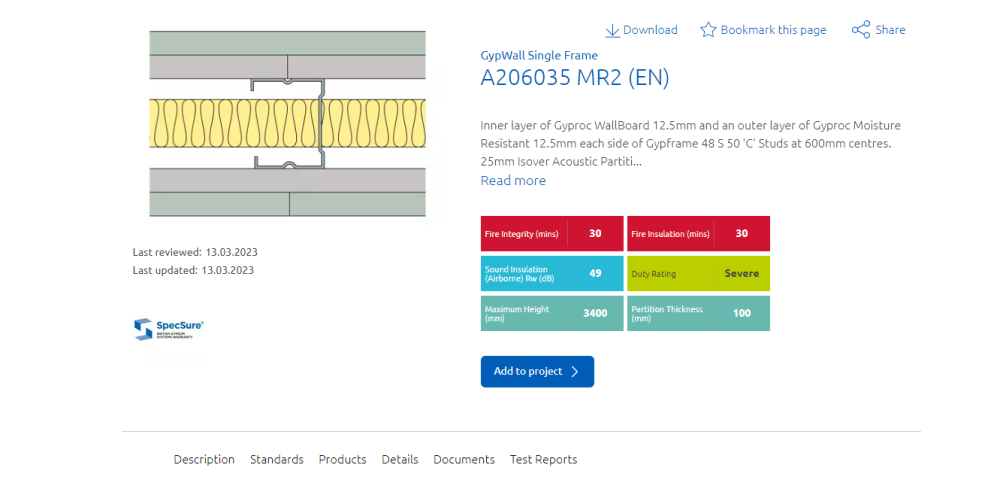Click the Add to project button
Viewport: 1000px width, 477px height.
[538, 372]
